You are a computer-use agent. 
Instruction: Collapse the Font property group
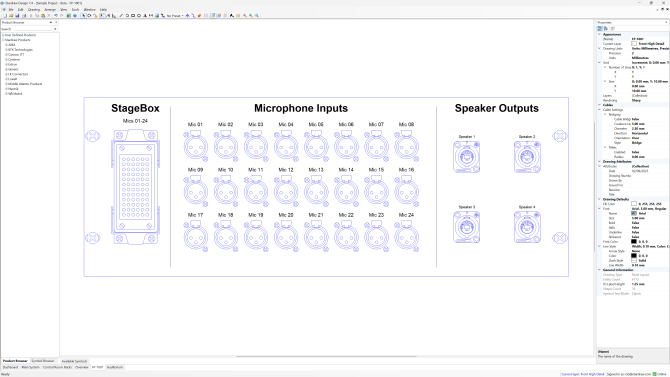coord(599,209)
